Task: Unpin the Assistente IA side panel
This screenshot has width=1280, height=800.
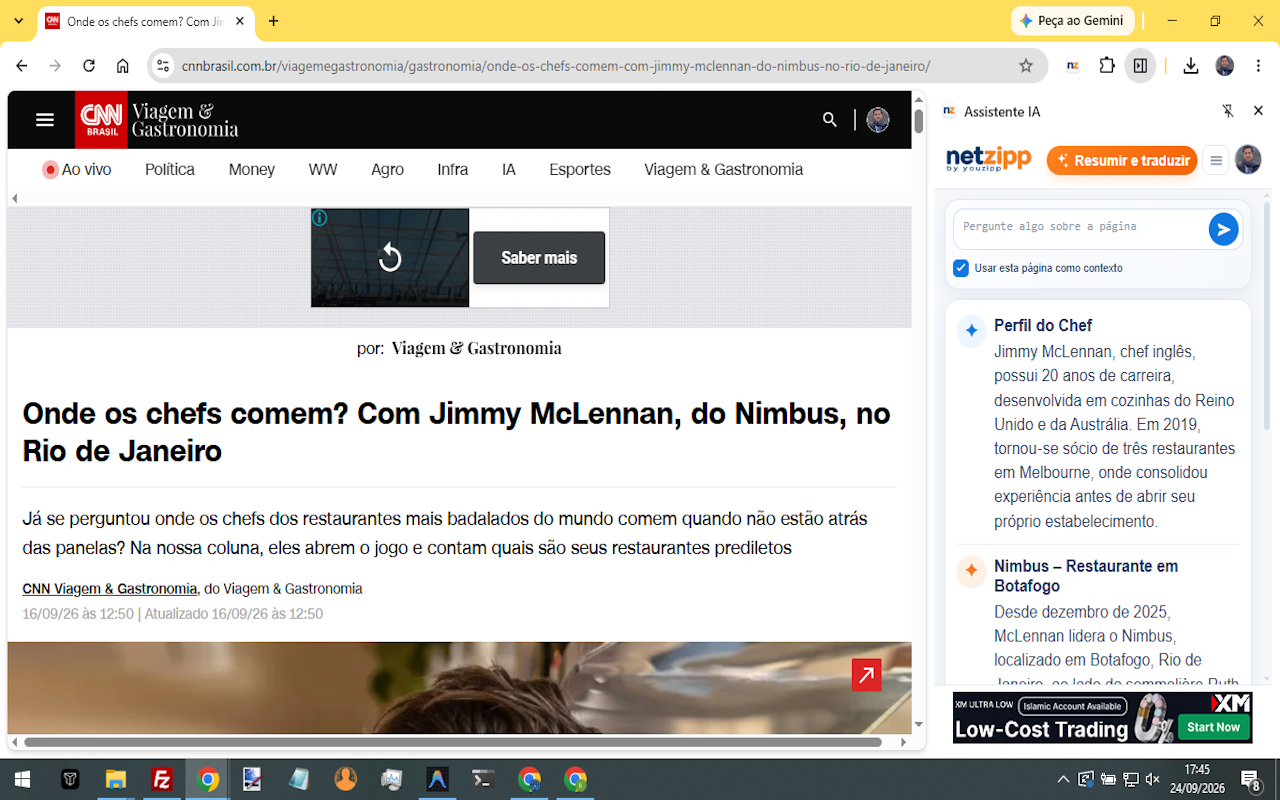Action: click(x=1228, y=111)
